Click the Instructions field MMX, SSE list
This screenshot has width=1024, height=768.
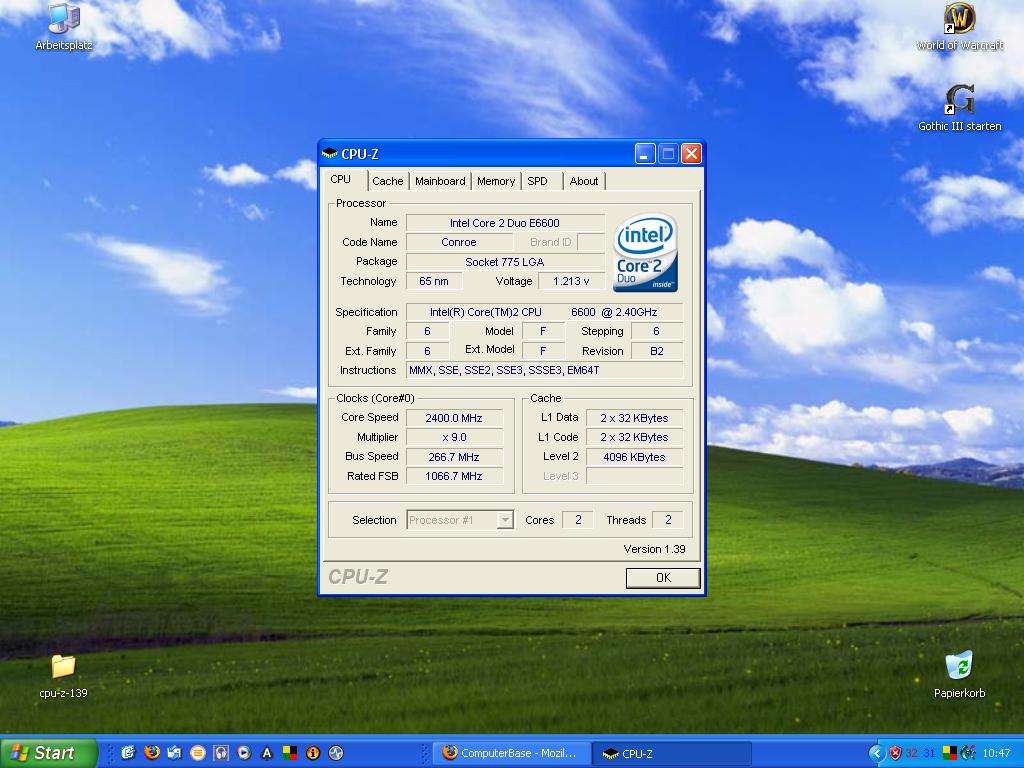(544, 370)
